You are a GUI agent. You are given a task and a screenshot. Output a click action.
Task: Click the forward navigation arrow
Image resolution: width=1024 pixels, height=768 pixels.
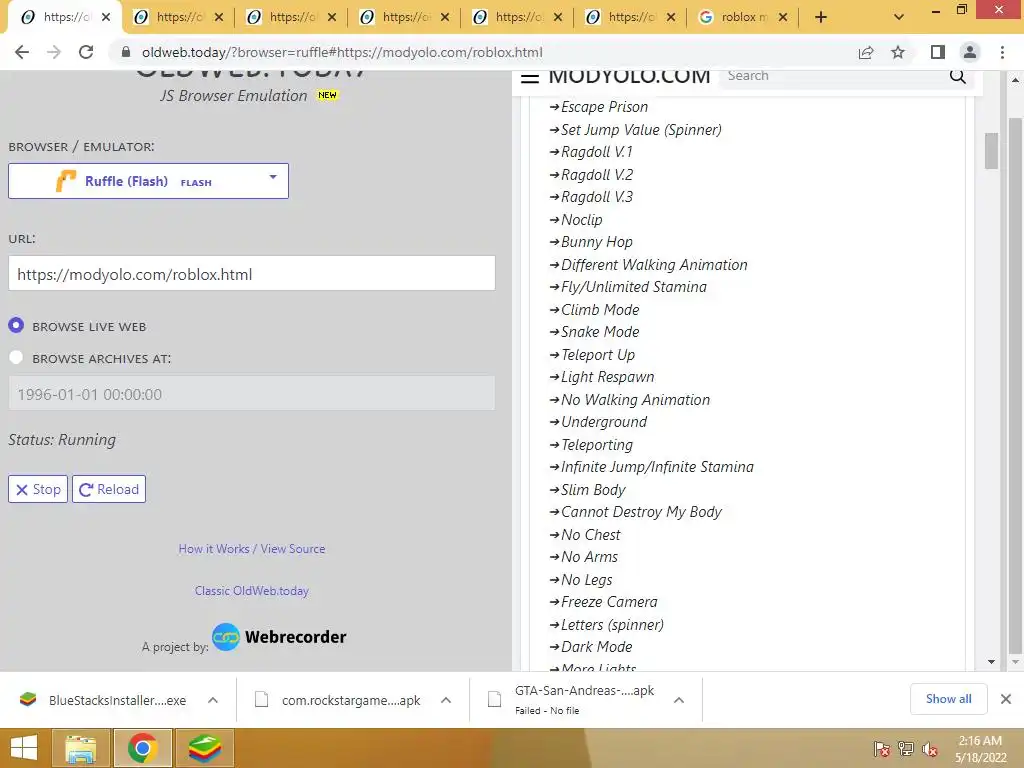(54, 52)
